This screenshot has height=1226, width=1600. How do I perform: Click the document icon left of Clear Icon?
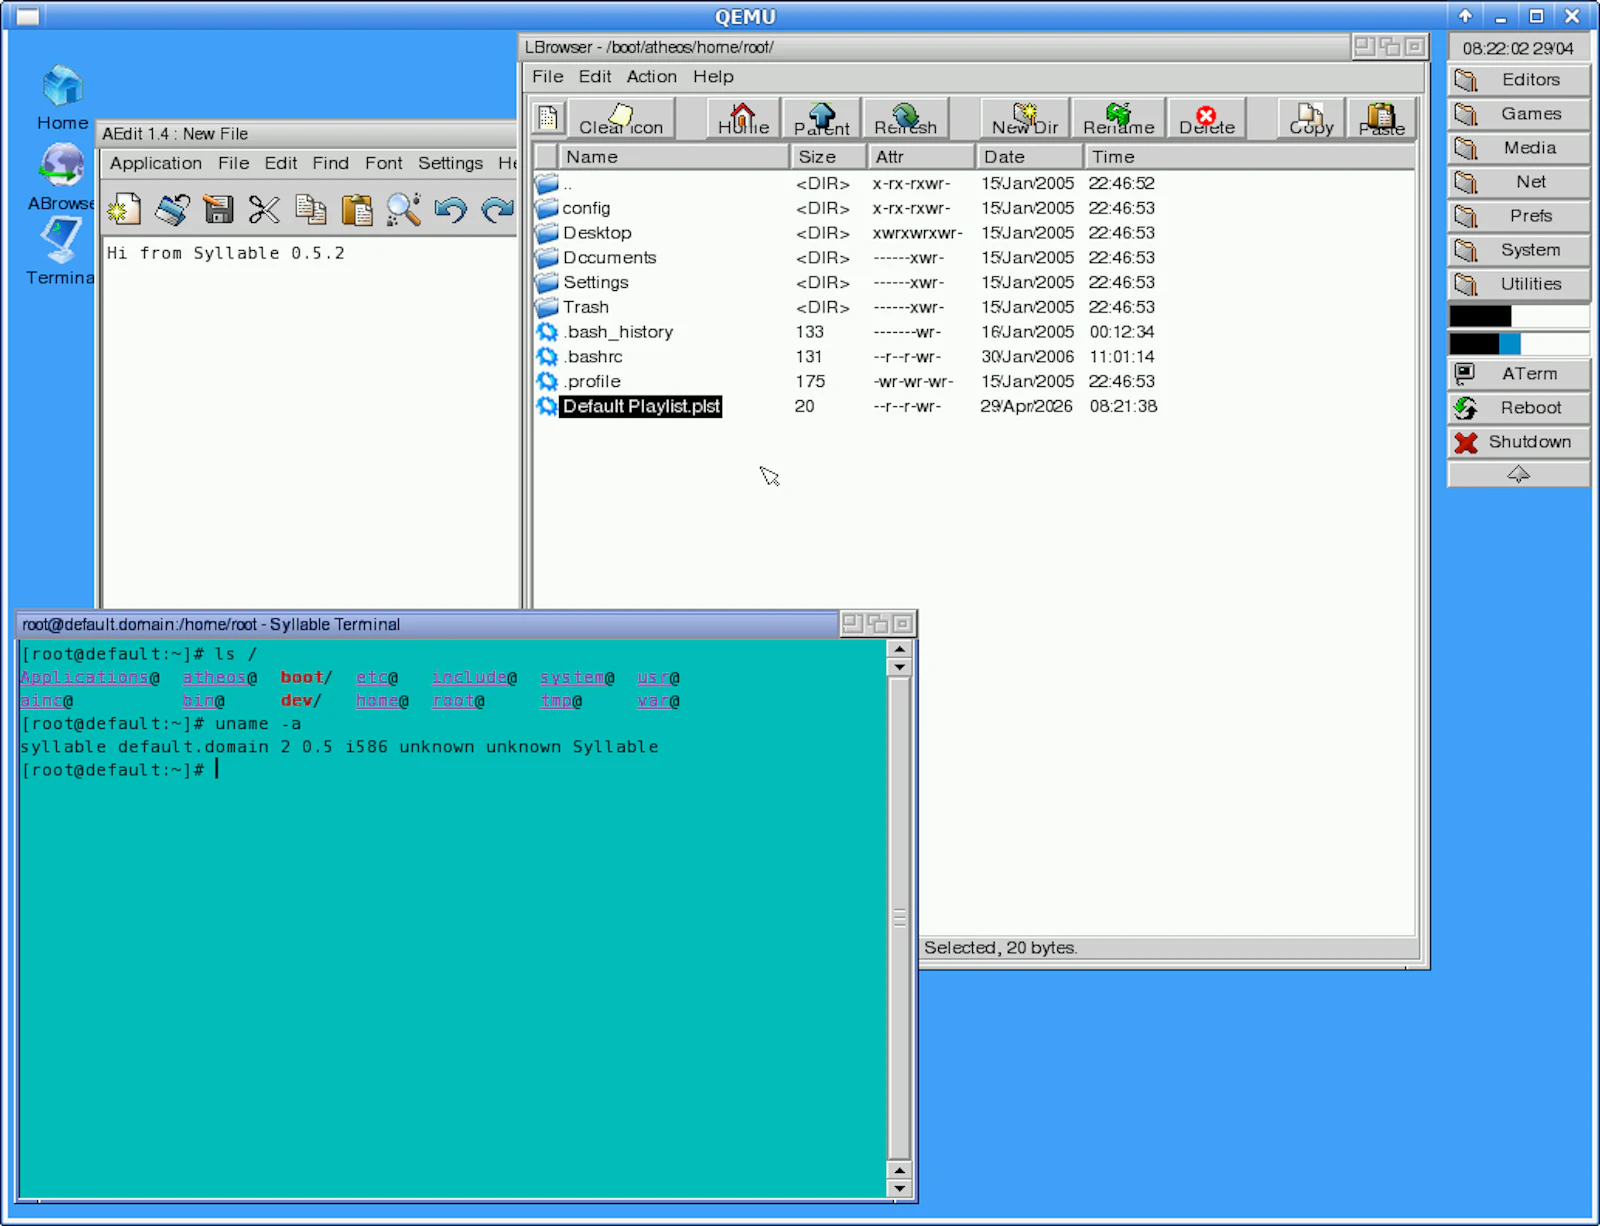tap(548, 118)
